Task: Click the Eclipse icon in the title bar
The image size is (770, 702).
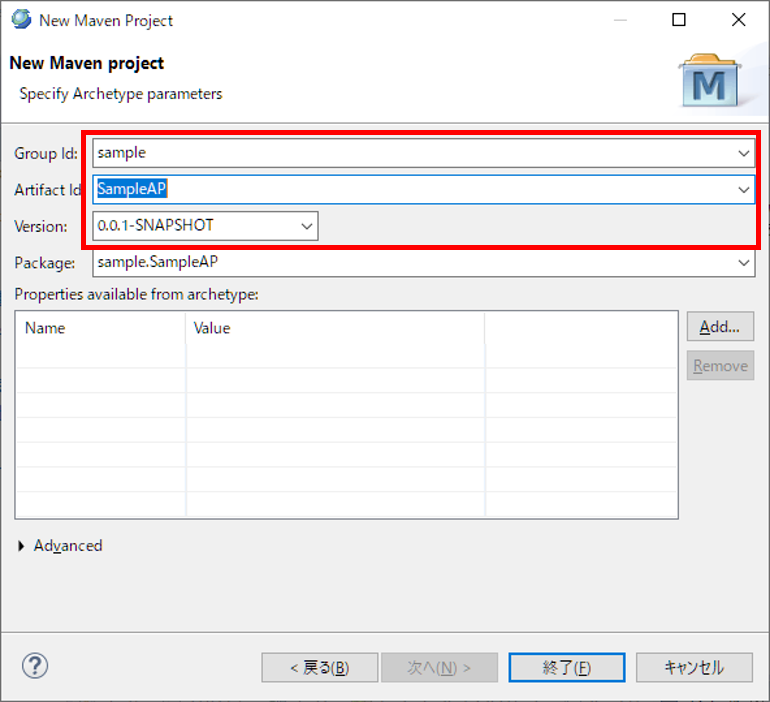Action: 20,20
